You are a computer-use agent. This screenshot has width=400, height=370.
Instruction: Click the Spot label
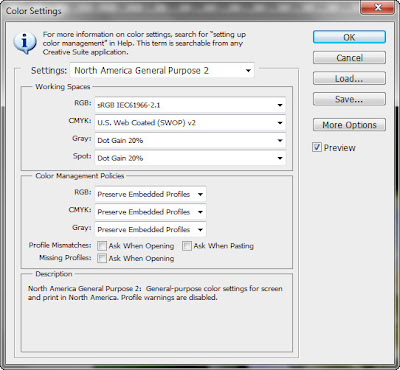[x=82, y=156]
